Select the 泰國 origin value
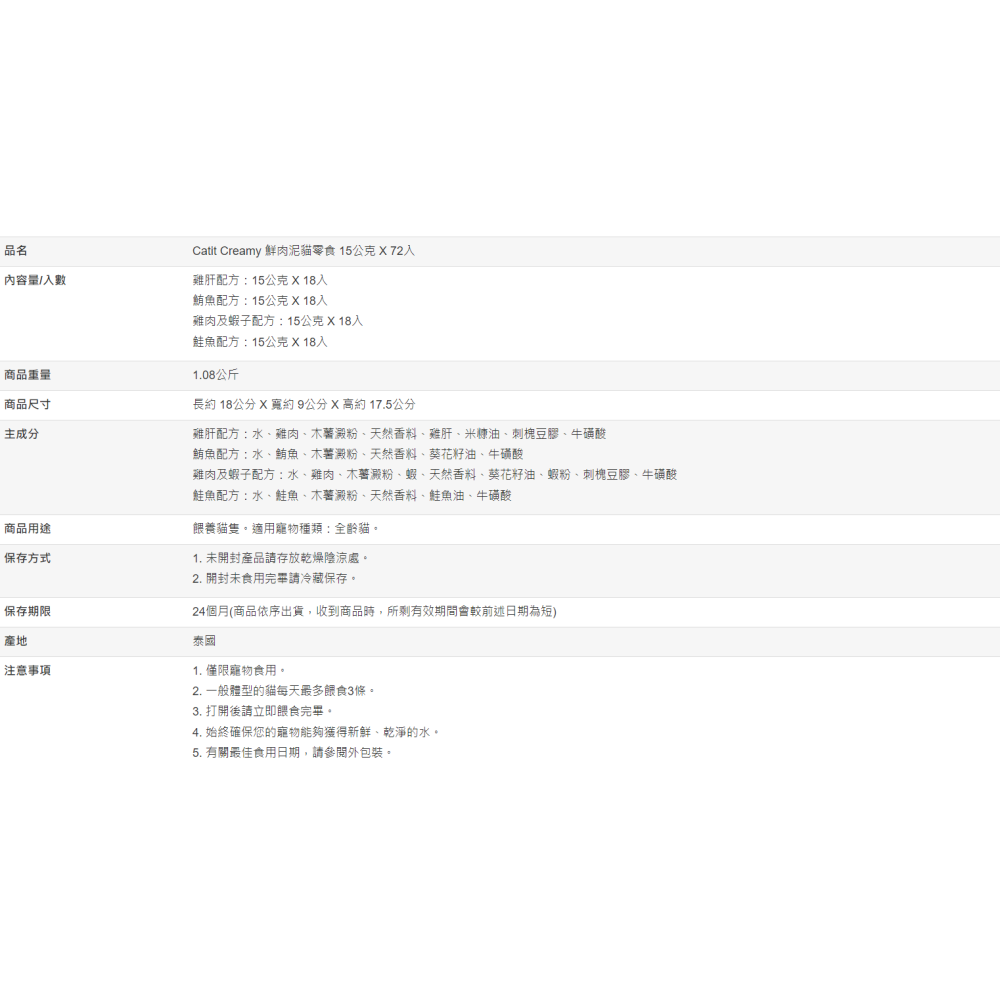The image size is (1000, 1000). [204, 641]
